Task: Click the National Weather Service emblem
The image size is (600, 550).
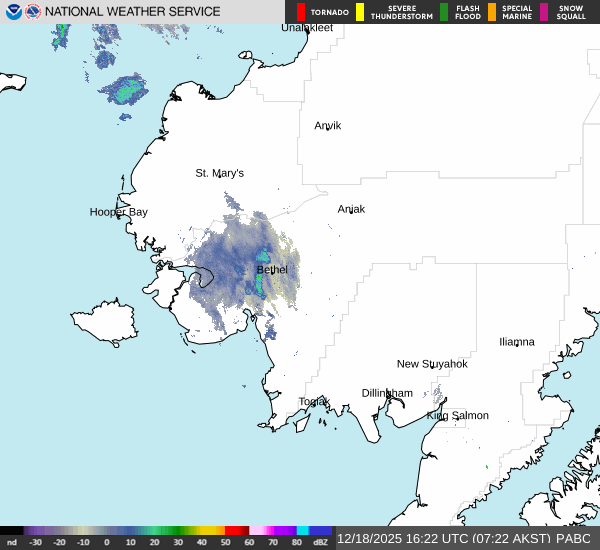Action: (34, 12)
